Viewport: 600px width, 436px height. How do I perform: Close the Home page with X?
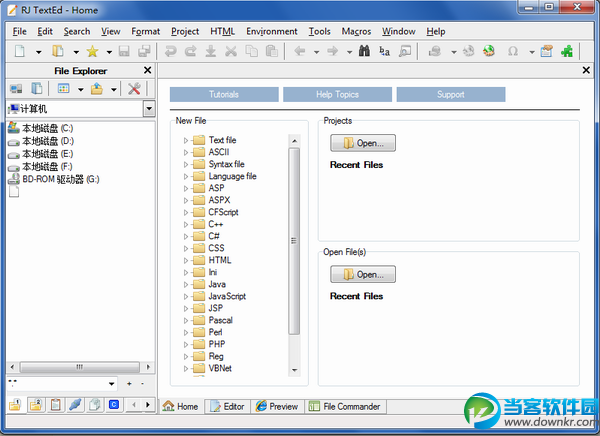[x=586, y=70]
